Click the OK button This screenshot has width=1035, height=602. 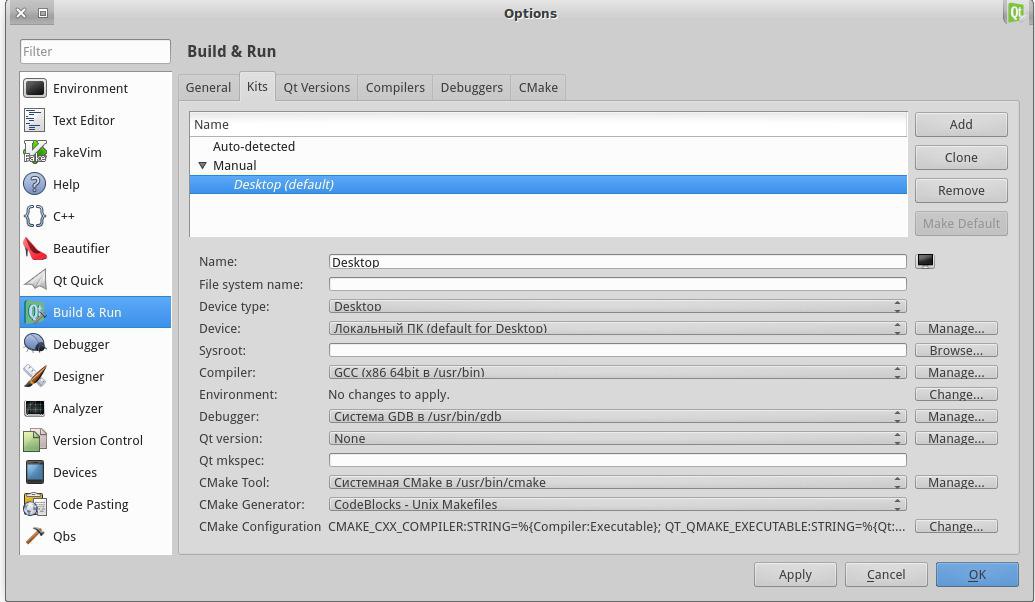[977, 574]
